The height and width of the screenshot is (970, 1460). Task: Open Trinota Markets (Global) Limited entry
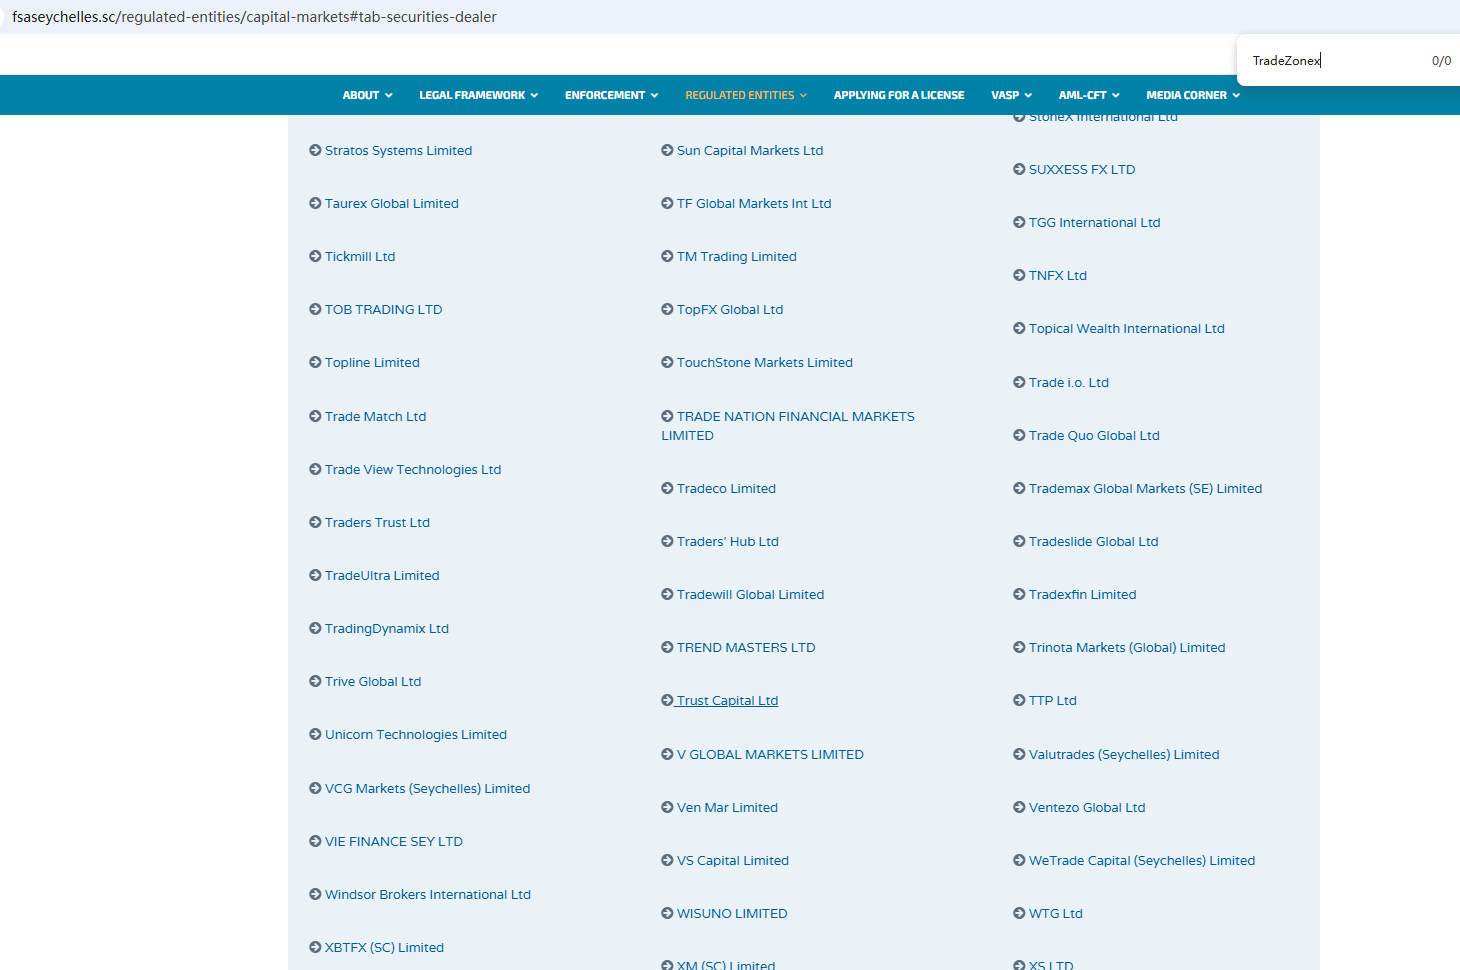(1127, 647)
